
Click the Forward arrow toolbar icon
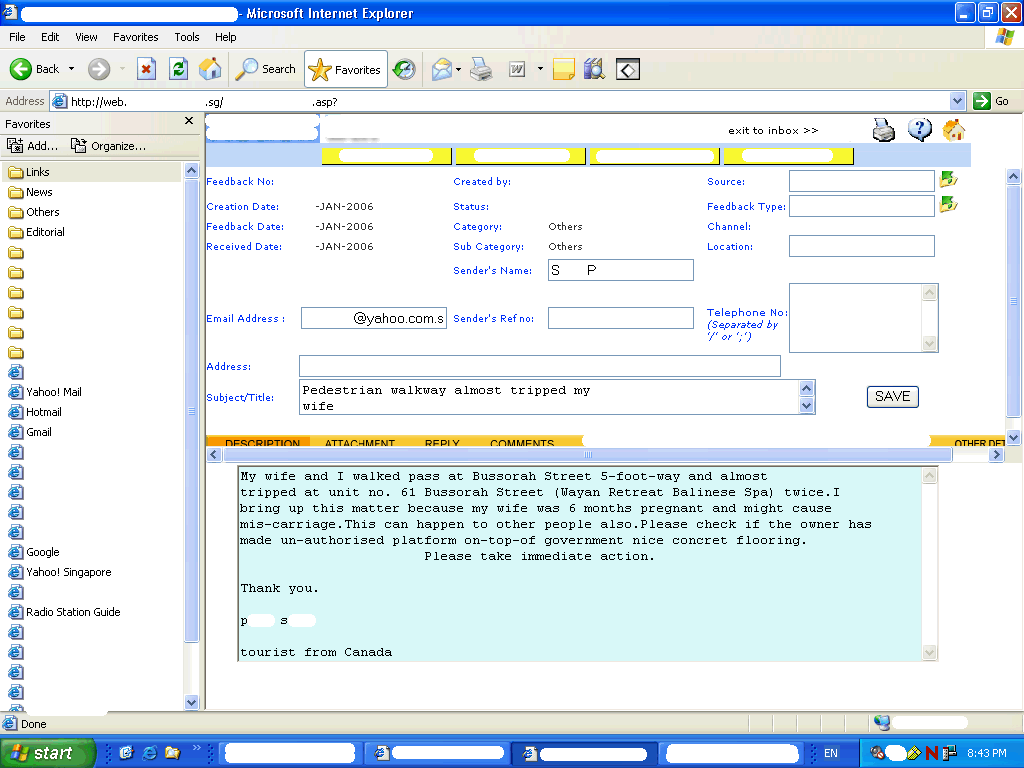point(99,69)
